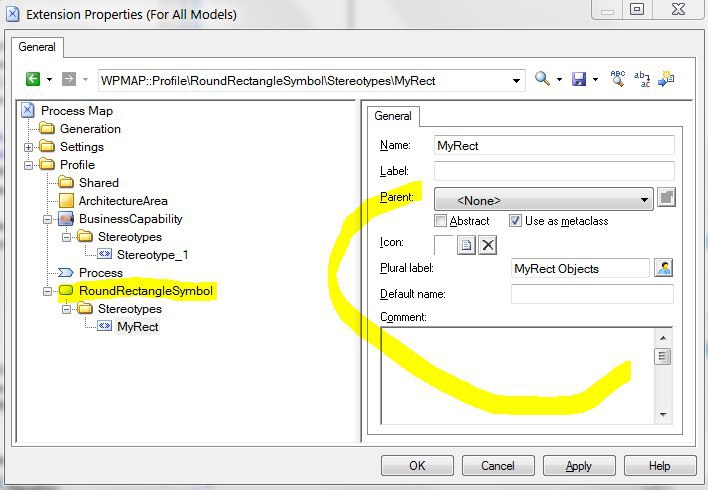Click the empty Default name field
The width and height of the screenshot is (708, 490).
(592, 294)
